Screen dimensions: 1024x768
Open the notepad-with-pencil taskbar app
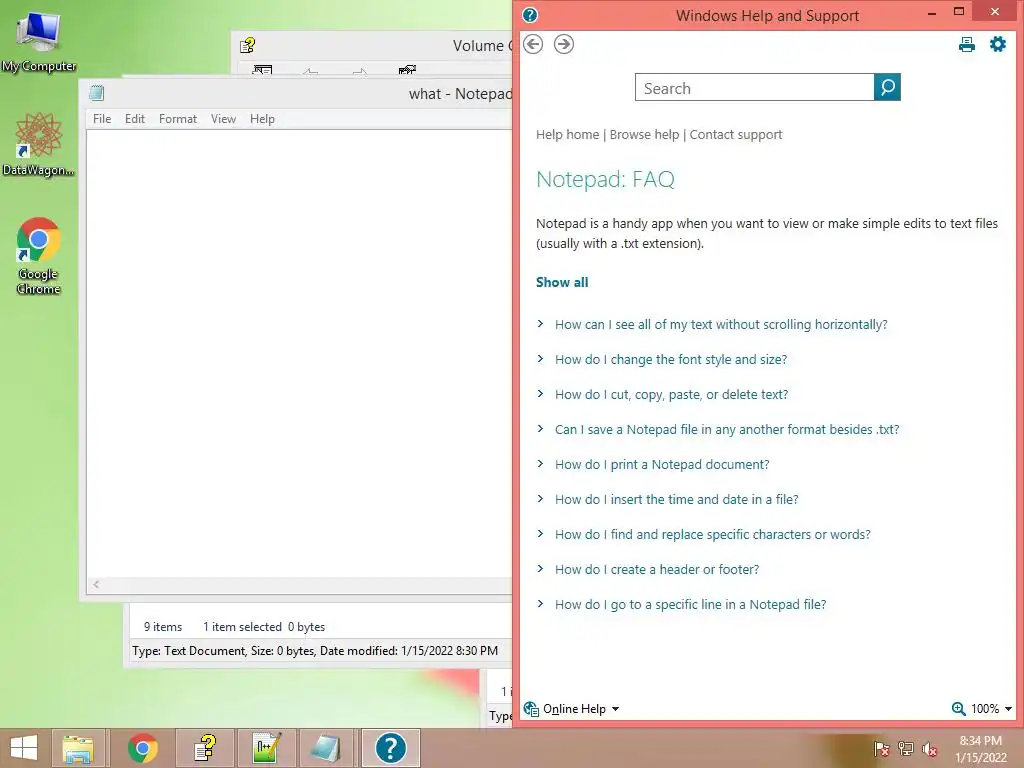(x=267, y=748)
